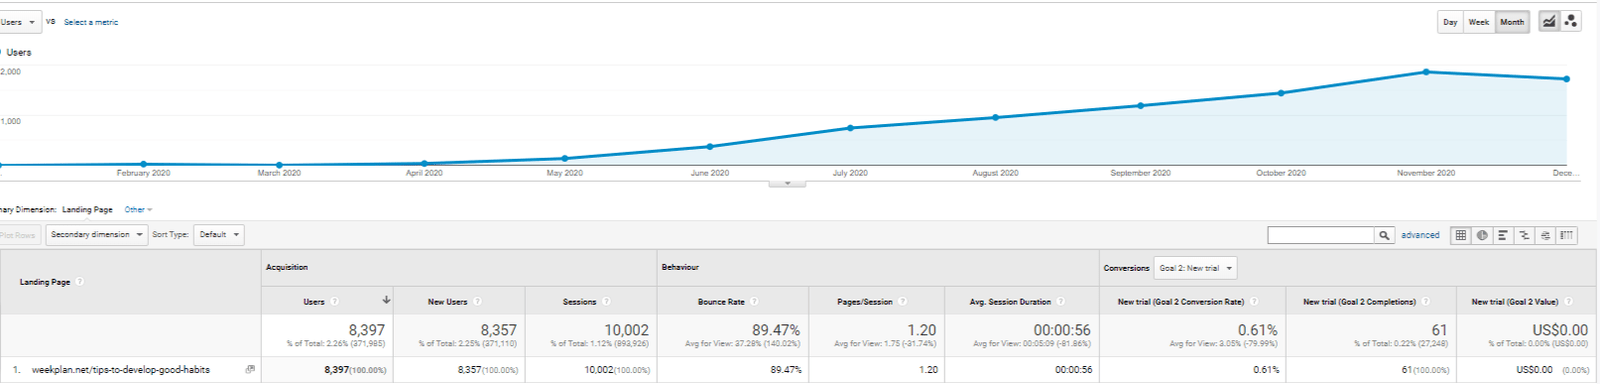Open the Sort Type Default dropdown
This screenshot has height=384, width=1600.
pos(219,235)
